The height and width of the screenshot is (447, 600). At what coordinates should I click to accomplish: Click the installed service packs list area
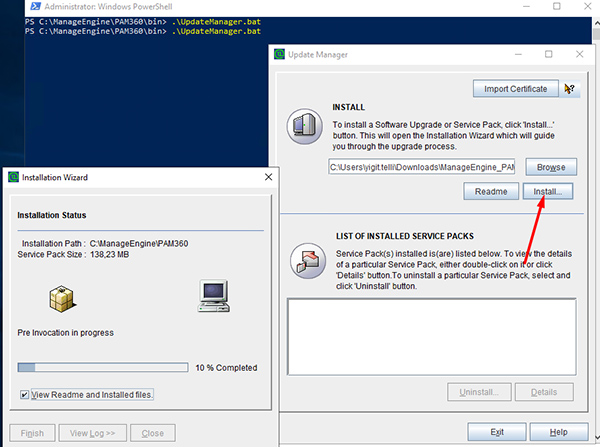click(x=432, y=337)
